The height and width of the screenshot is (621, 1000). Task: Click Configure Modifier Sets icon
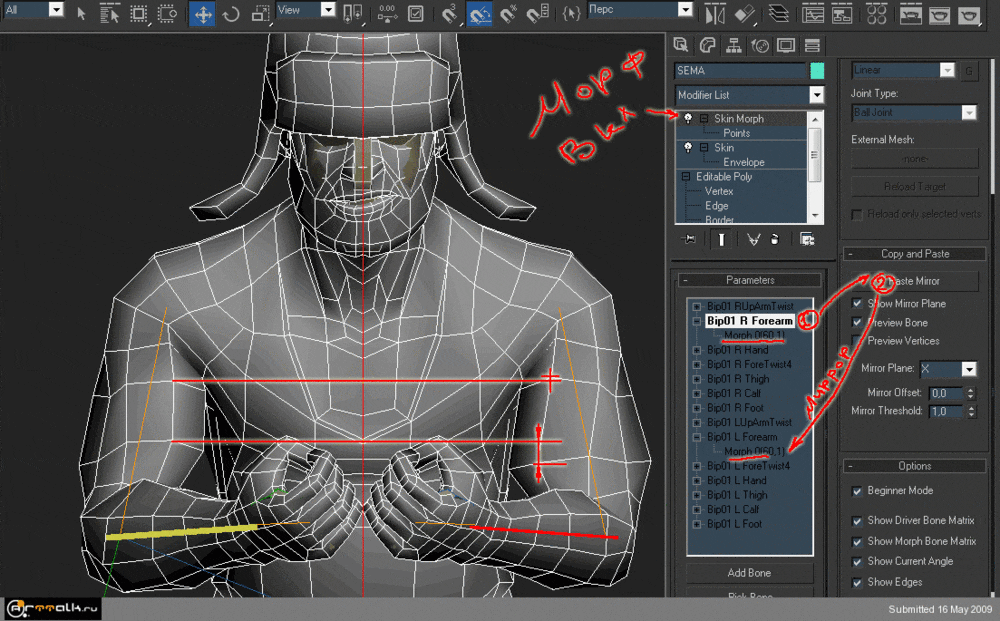806,240
